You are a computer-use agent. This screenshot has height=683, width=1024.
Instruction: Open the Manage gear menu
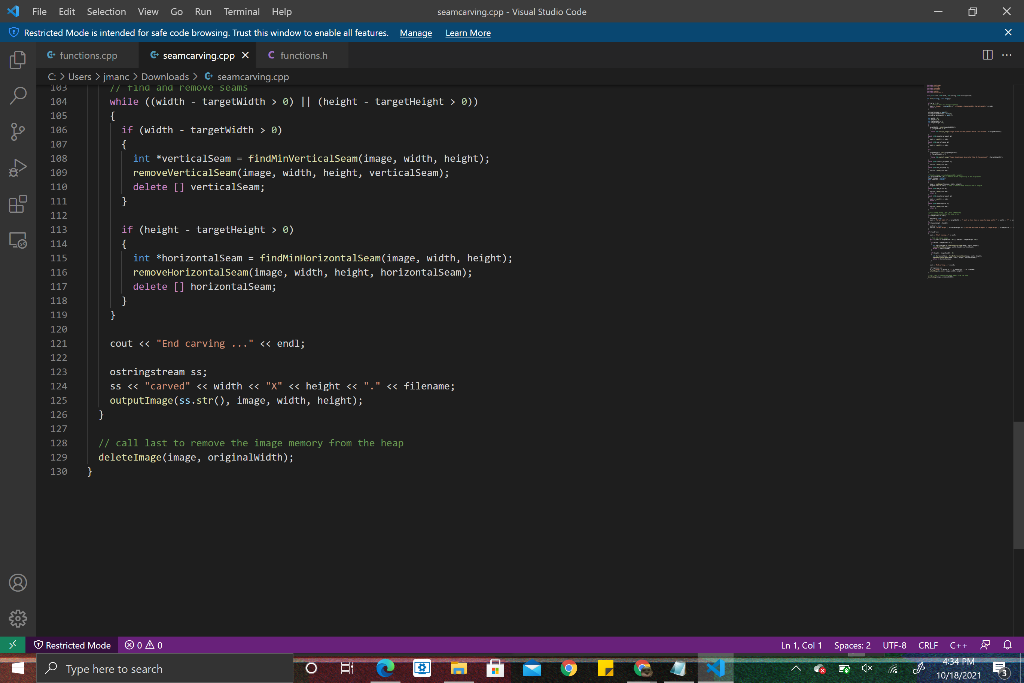[16, 618]
